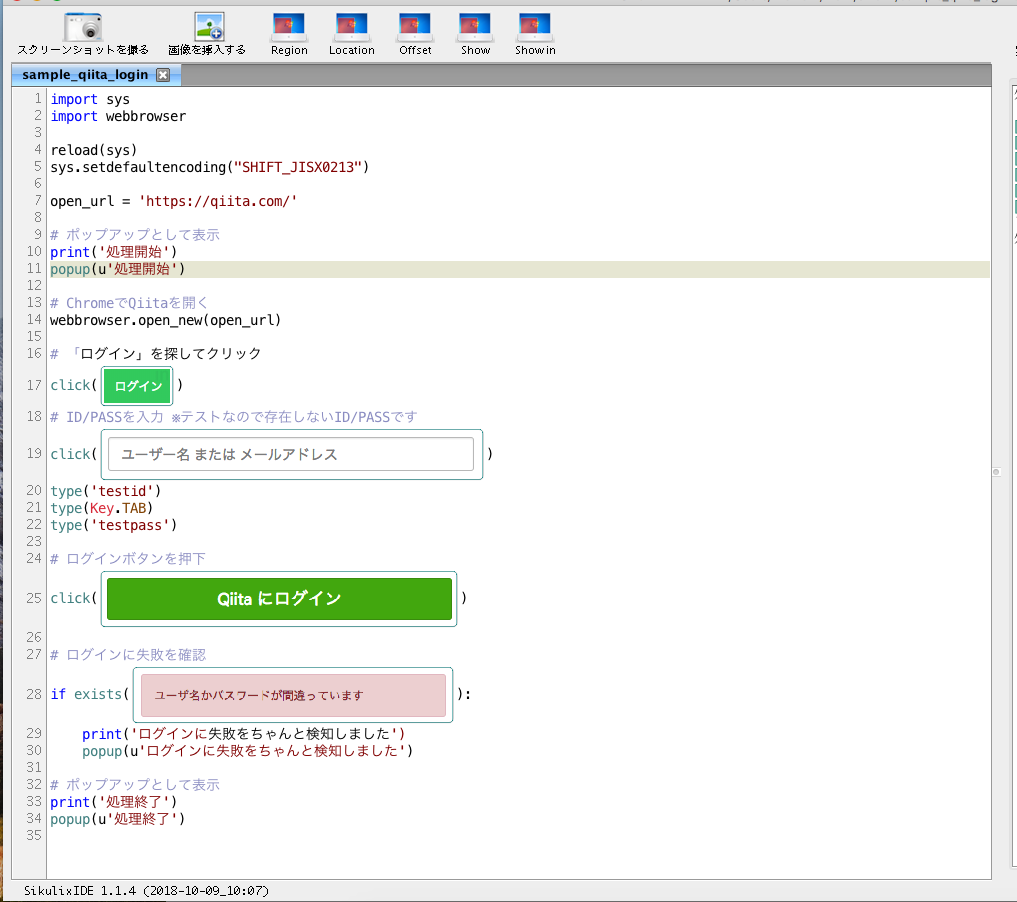
Task: Close the sample_qiita_login tab
Action: [163, 75]
